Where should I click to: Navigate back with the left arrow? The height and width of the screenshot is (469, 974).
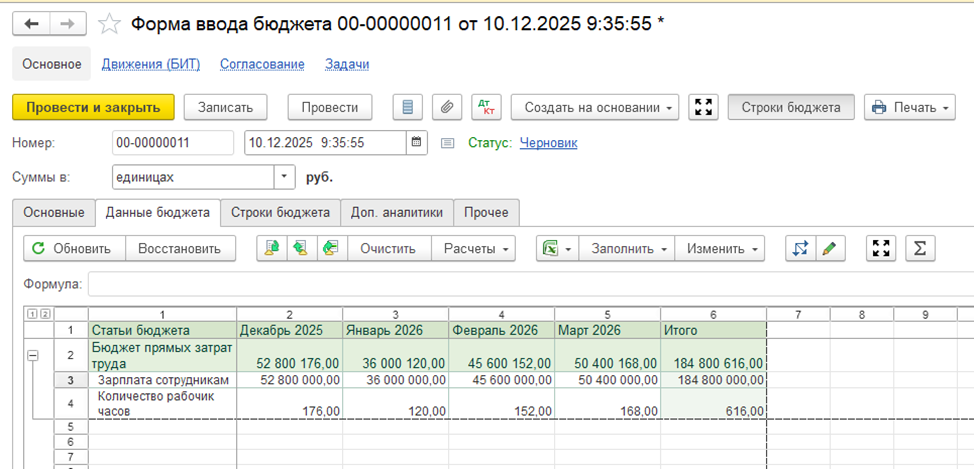[x=31, y=24]
